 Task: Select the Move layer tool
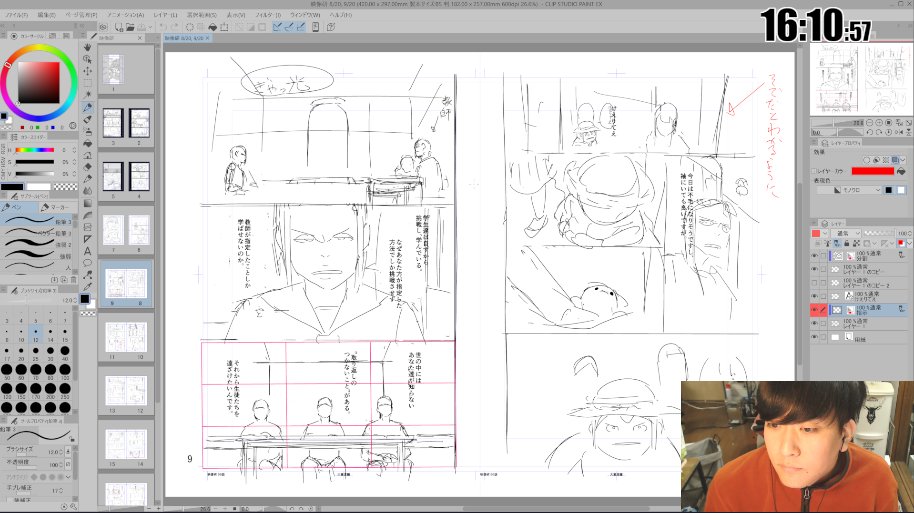click(x=87, y=71)
